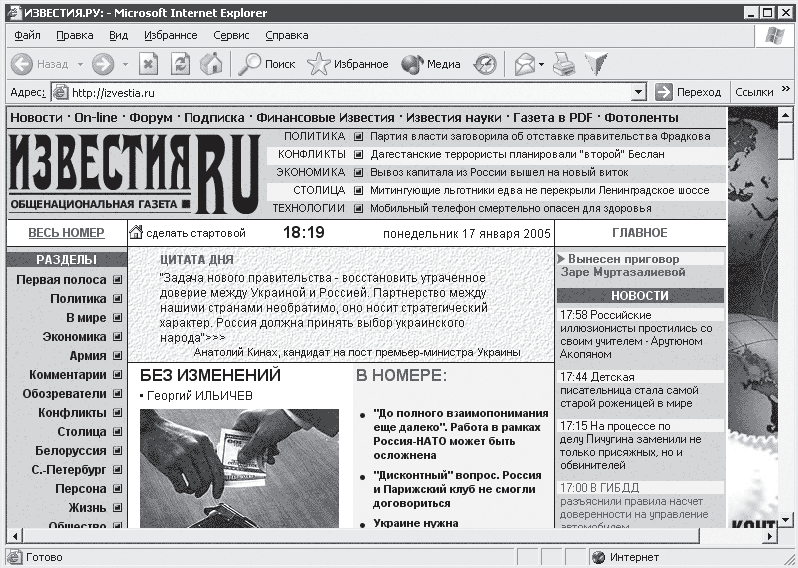Open the address bar dropdown arrow
This screenshot has width=798, height=568.
tap(638, 92)
